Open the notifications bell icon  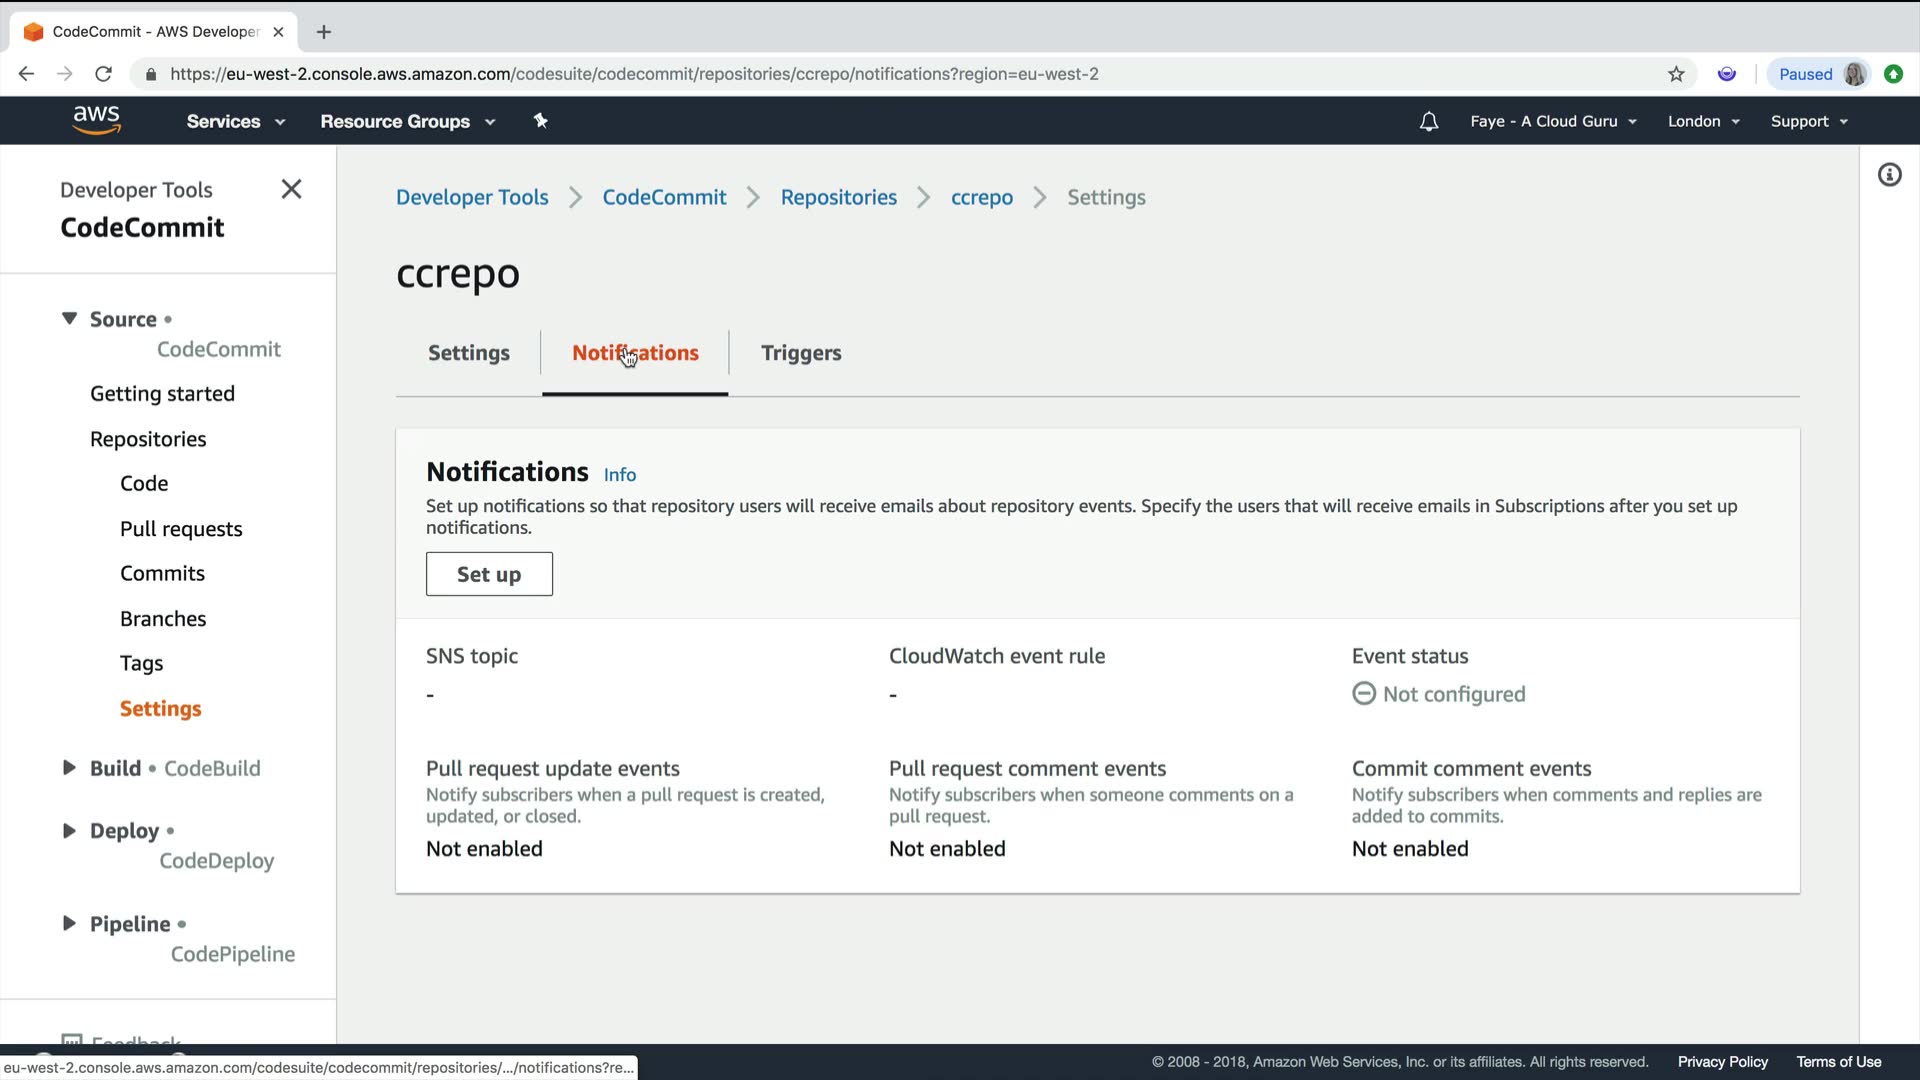pos(1429,121)
